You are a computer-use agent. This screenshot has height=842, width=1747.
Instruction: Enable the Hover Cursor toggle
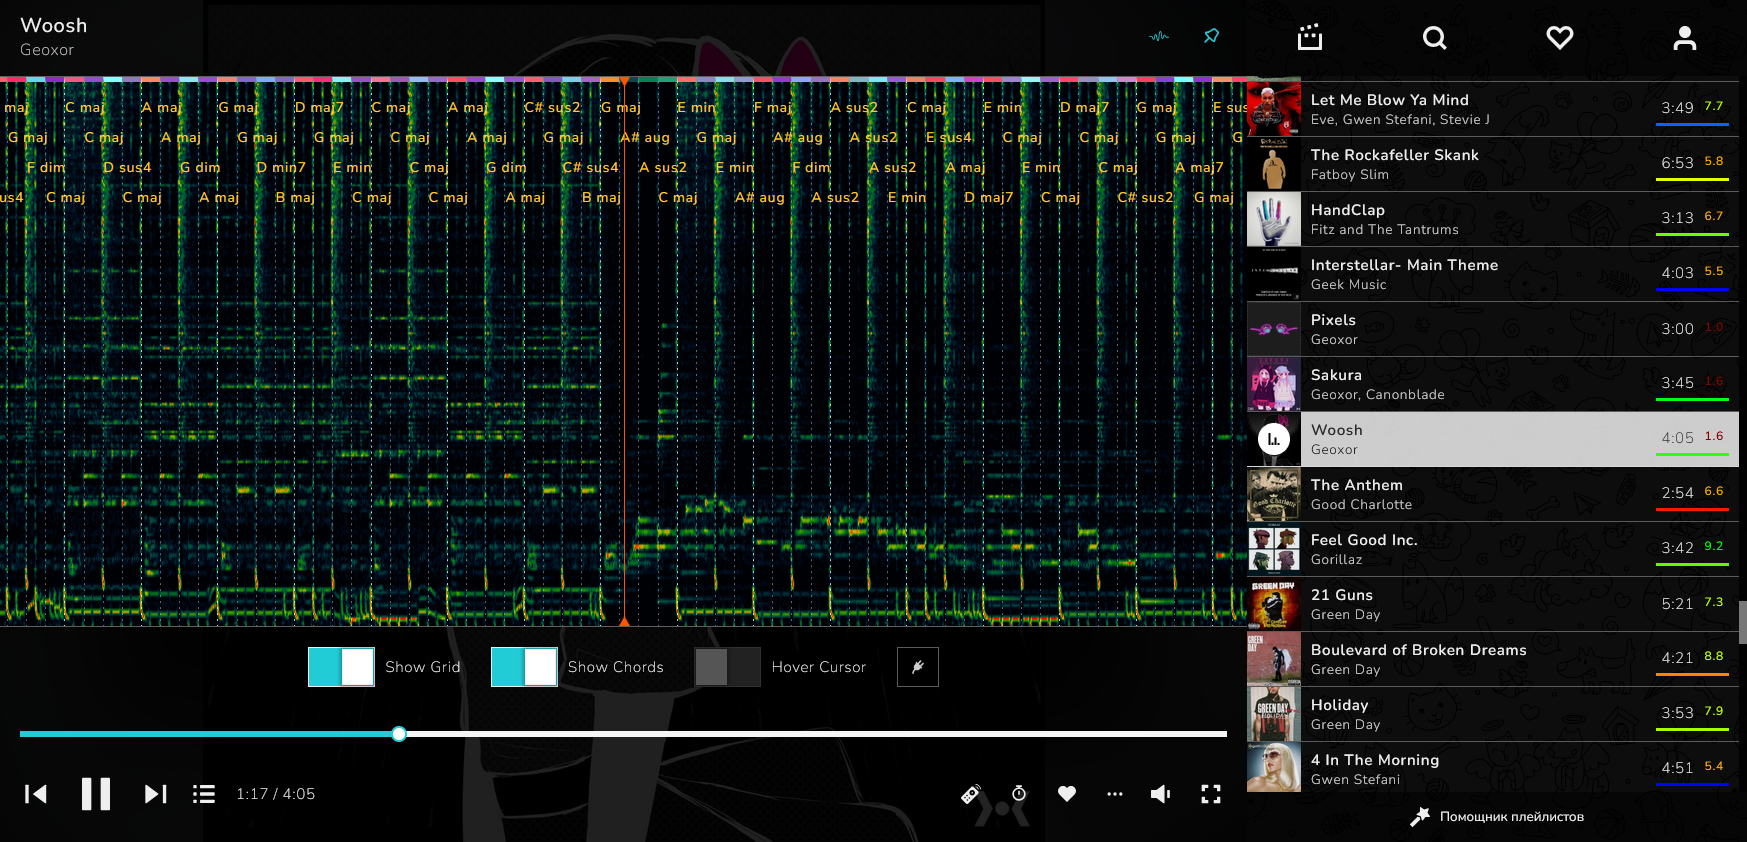[728, 667]
